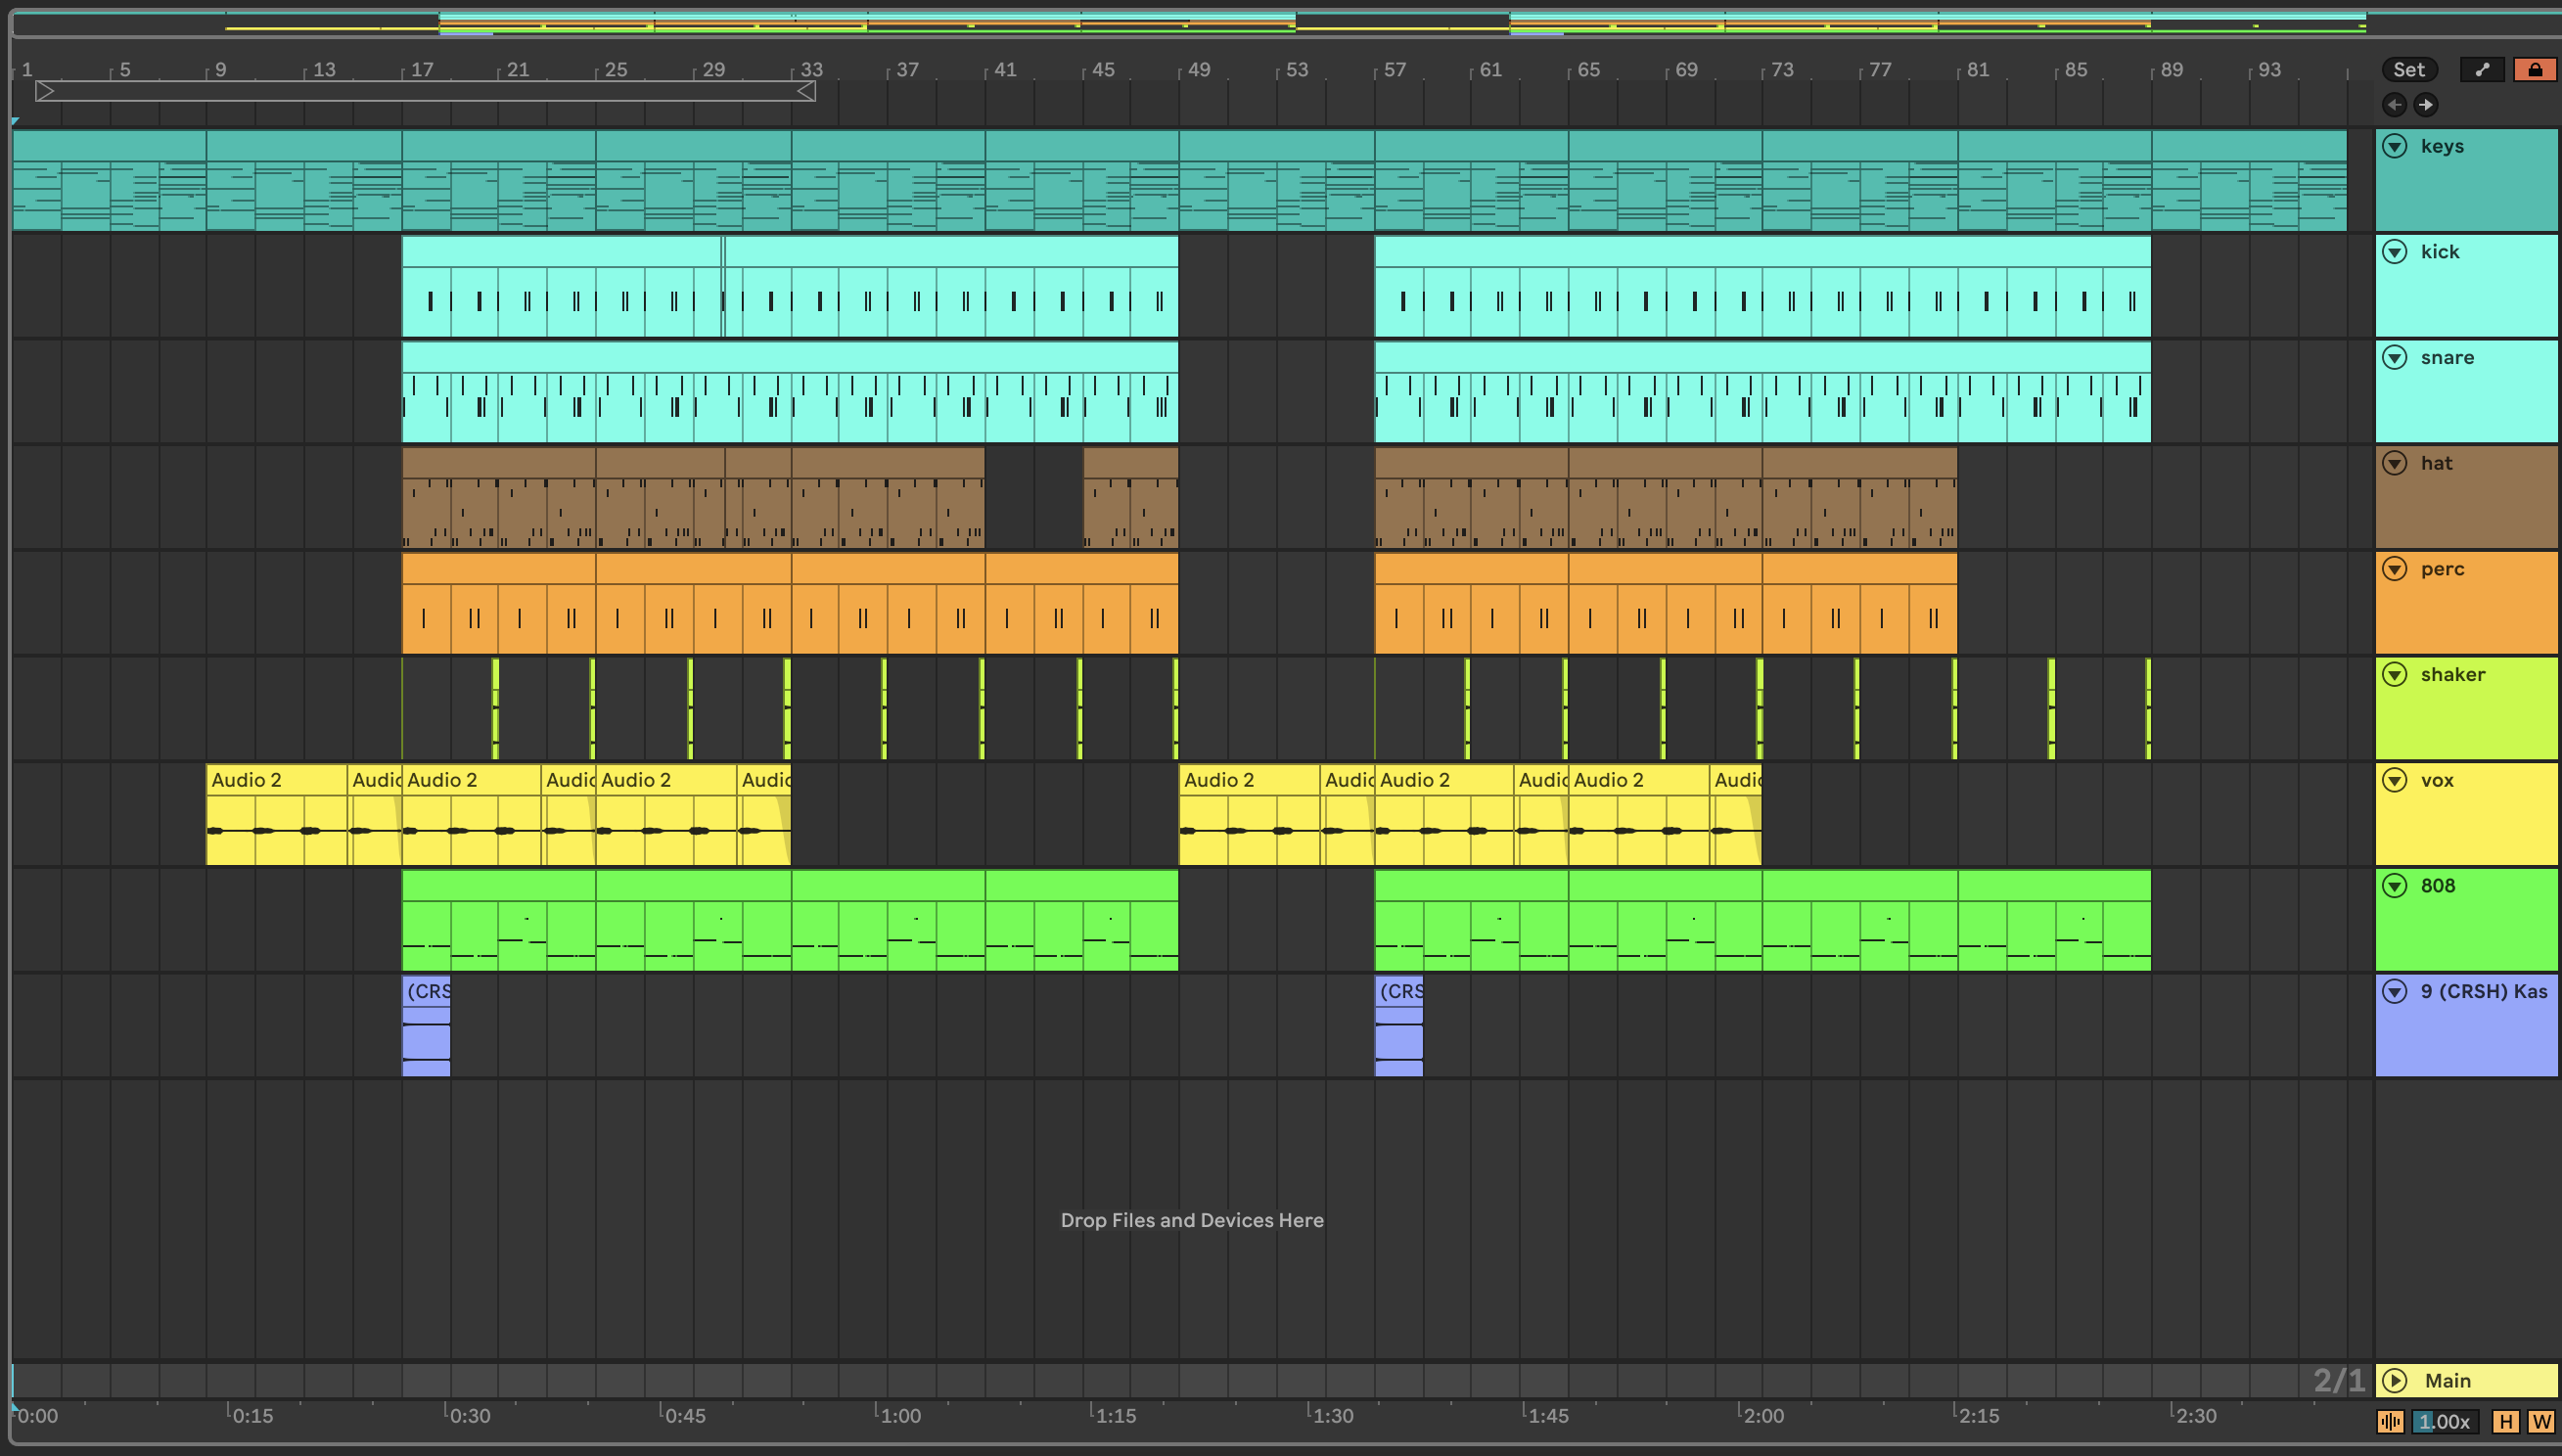2562x1456 pixels.
Task: Toggle the H optimize height button
Action: [2506, 1421]
